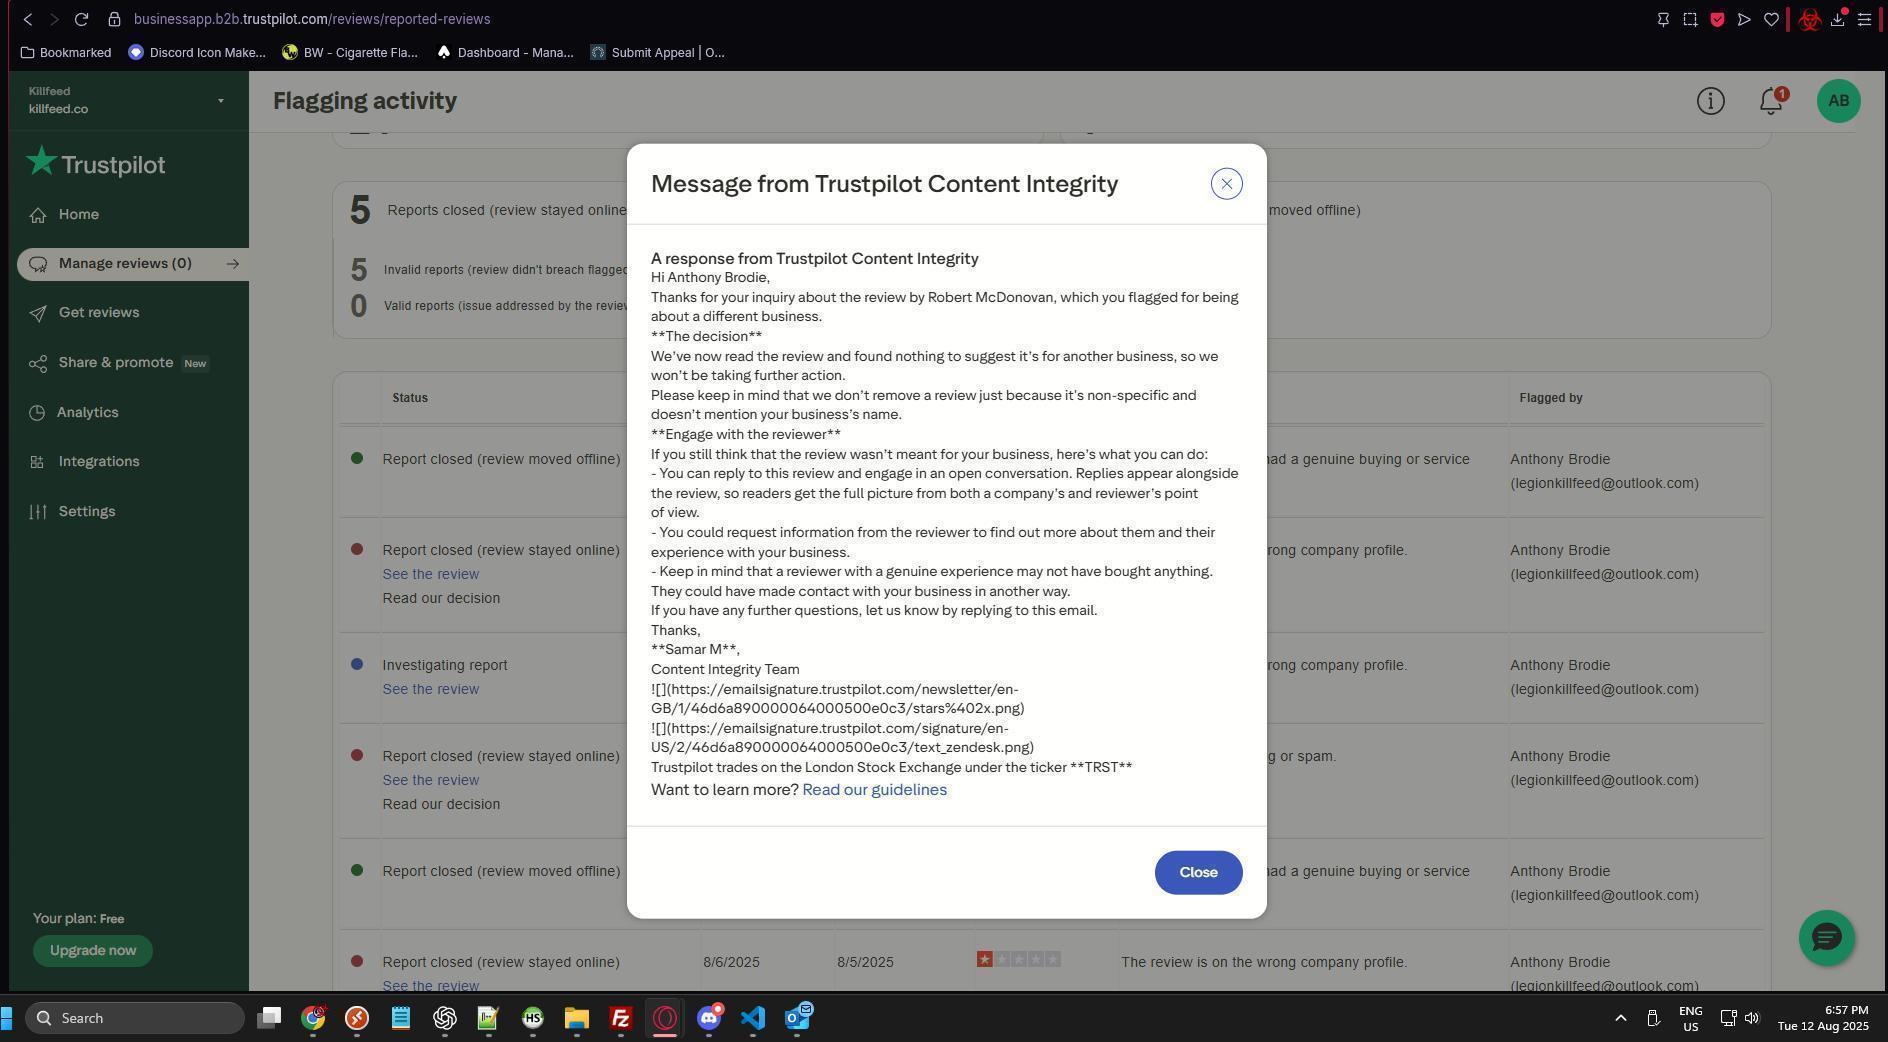Viewport: 1888px width, 1042px height.
Task: Open the HS HeidiSQL taskbar icon
Action: pyautogui.click(x=533, y=1018)
